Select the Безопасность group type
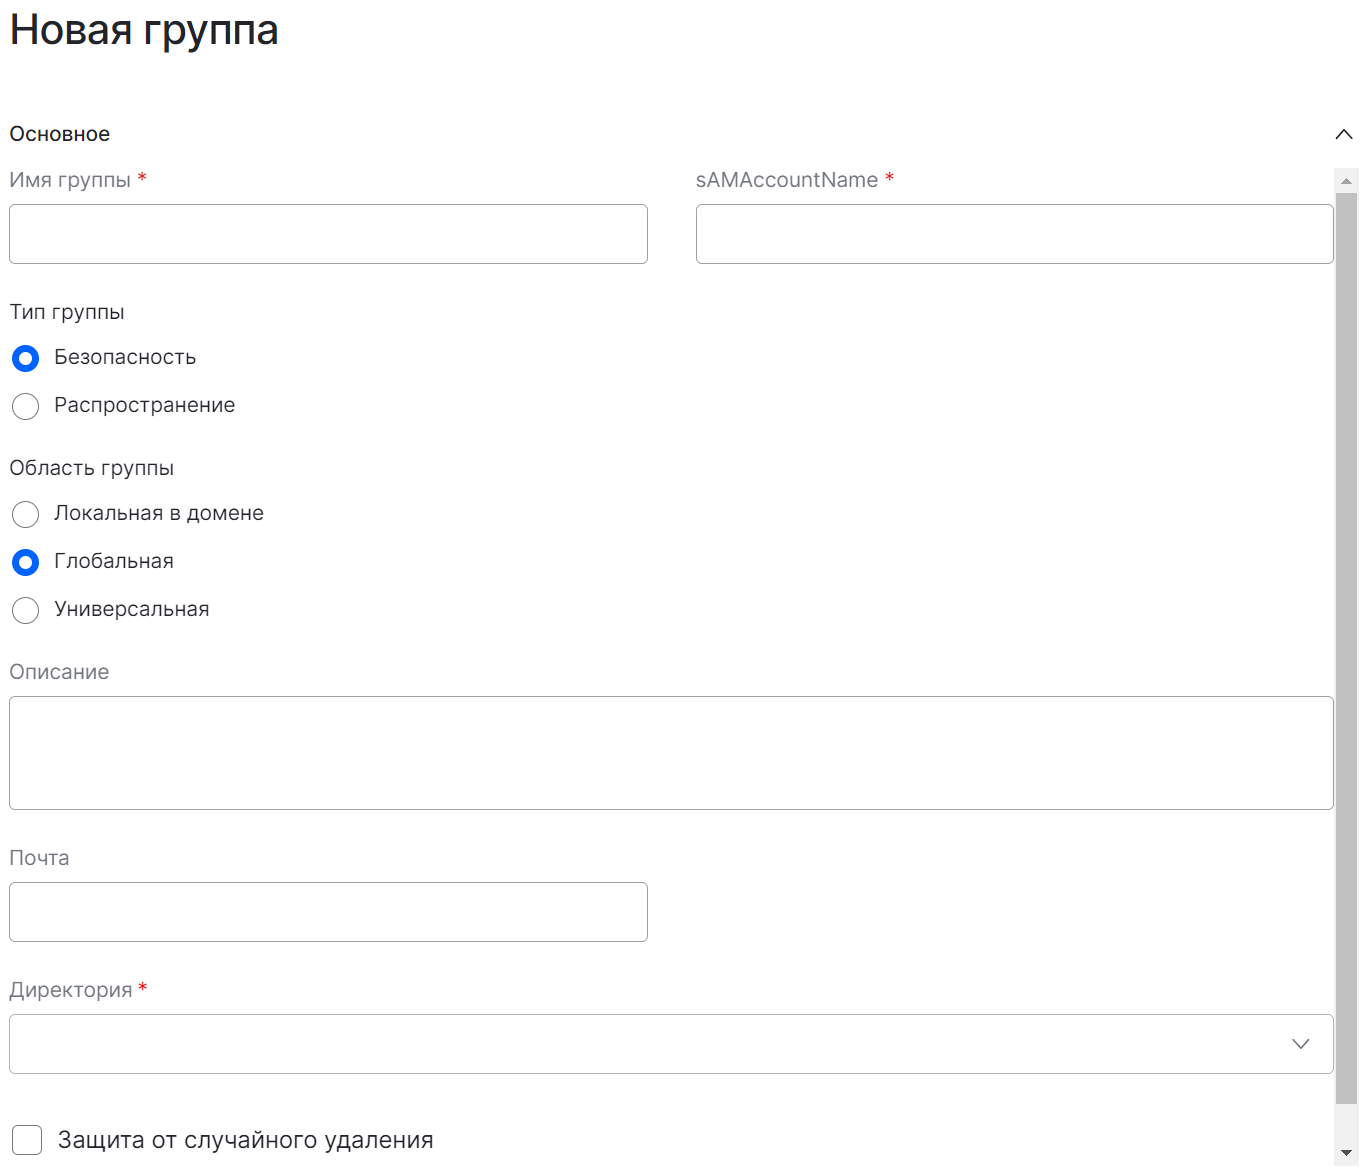The image size is (1370, 1176). (x=26, y=358)
